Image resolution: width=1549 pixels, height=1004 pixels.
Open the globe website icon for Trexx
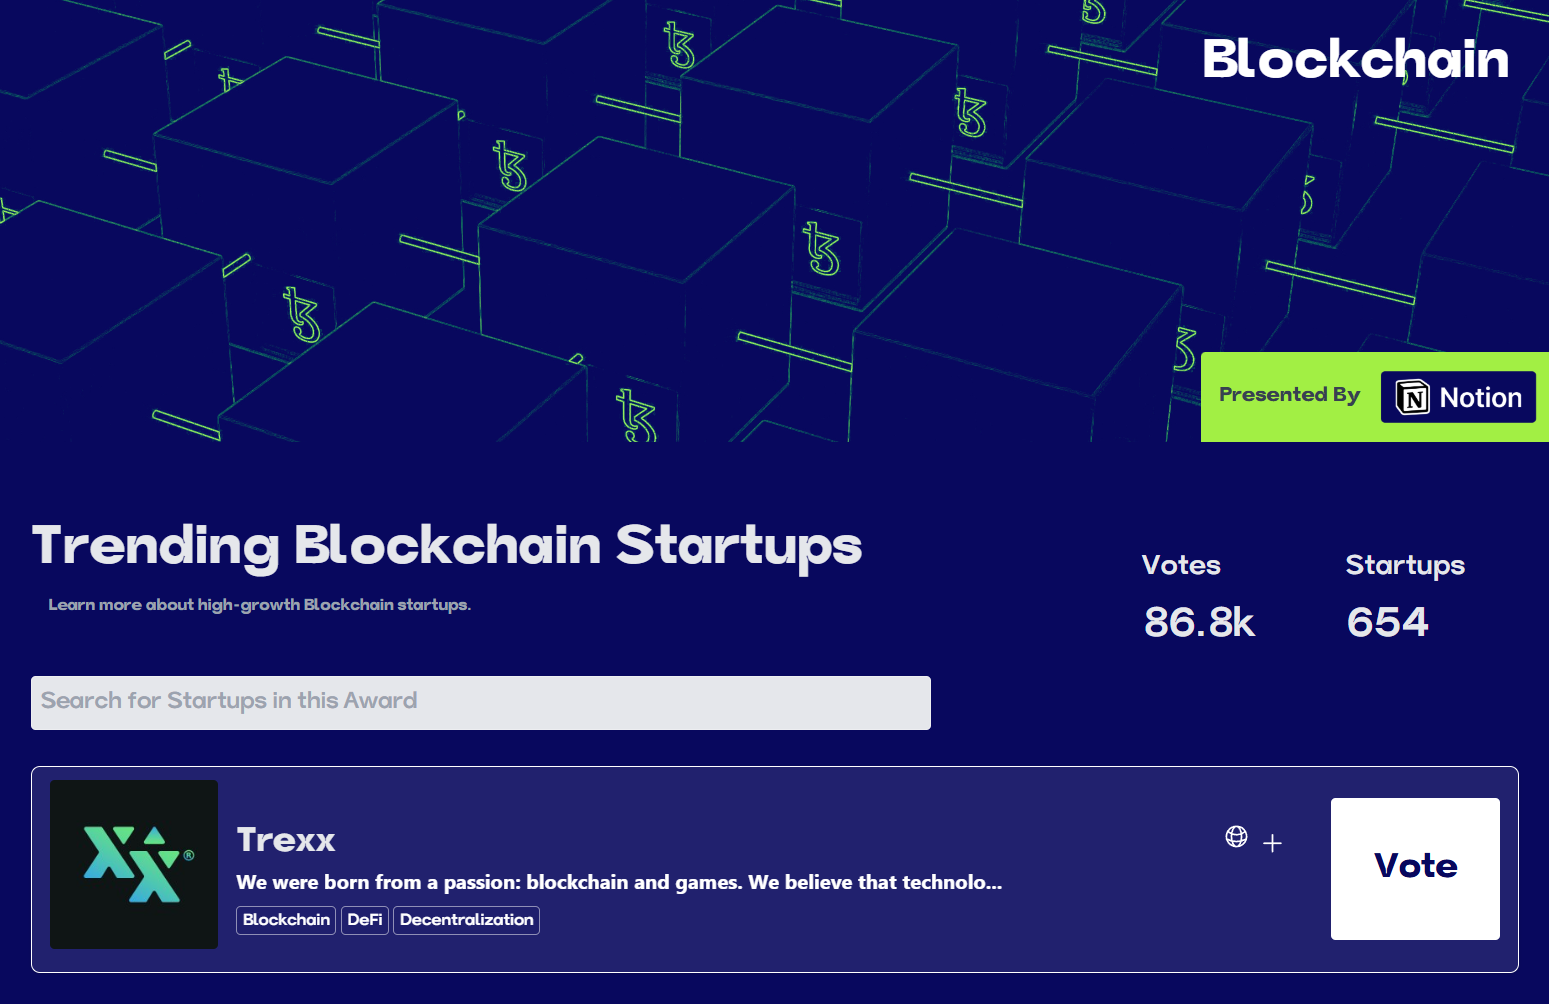1236,836
